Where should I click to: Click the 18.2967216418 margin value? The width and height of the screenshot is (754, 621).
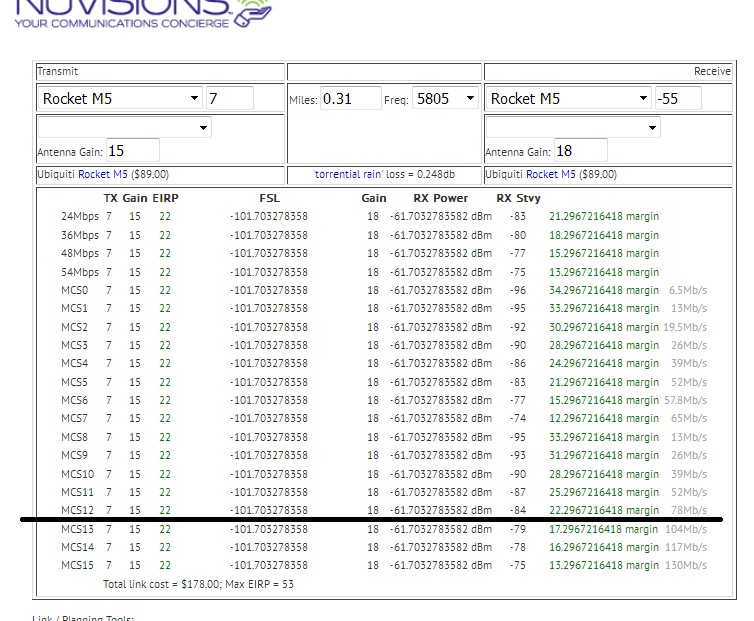click(604, 235)
